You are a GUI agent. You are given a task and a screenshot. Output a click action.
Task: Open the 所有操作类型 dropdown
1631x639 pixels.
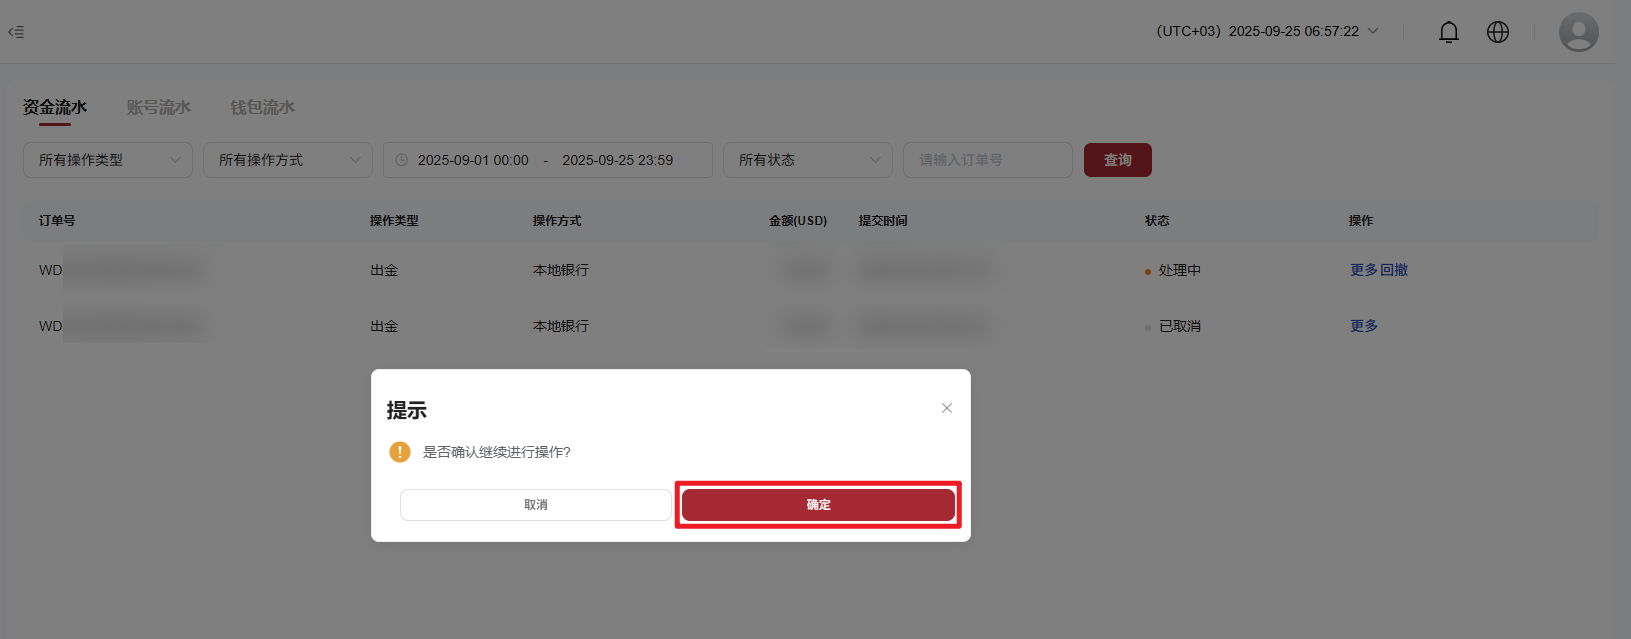(108, 160)
